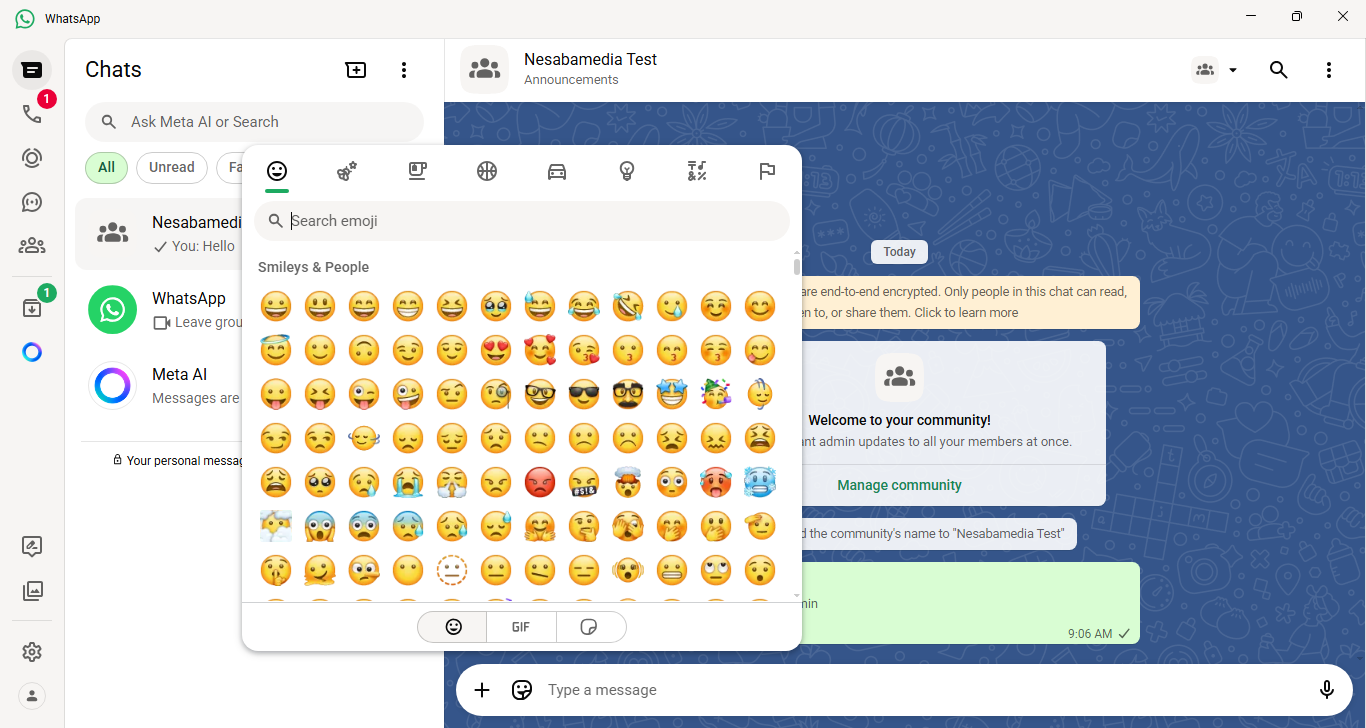This screenshot has height=728, width=1366.
Task: Switch to Travel & Places emoji category
Action: [557, 172]
